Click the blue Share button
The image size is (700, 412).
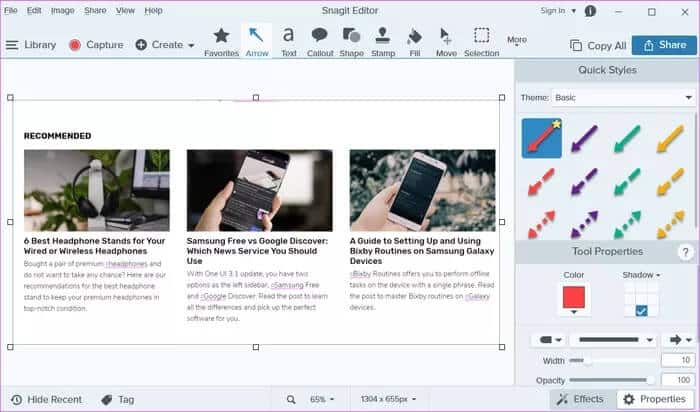point(664,45)
